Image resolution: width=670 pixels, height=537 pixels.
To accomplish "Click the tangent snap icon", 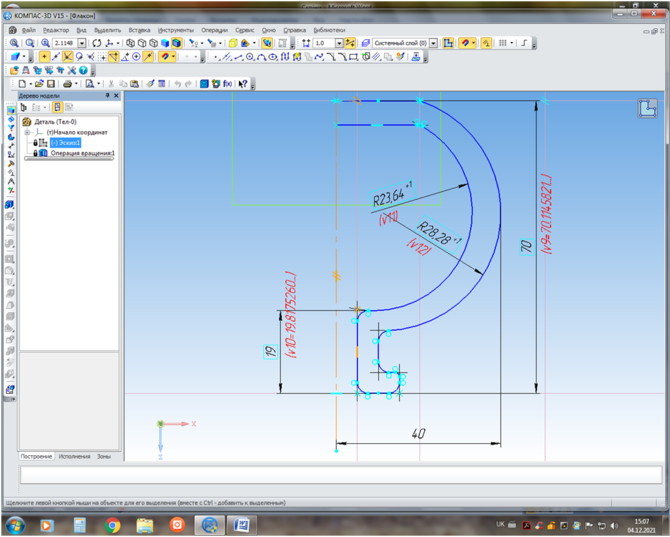I will (x=79, y=57).
